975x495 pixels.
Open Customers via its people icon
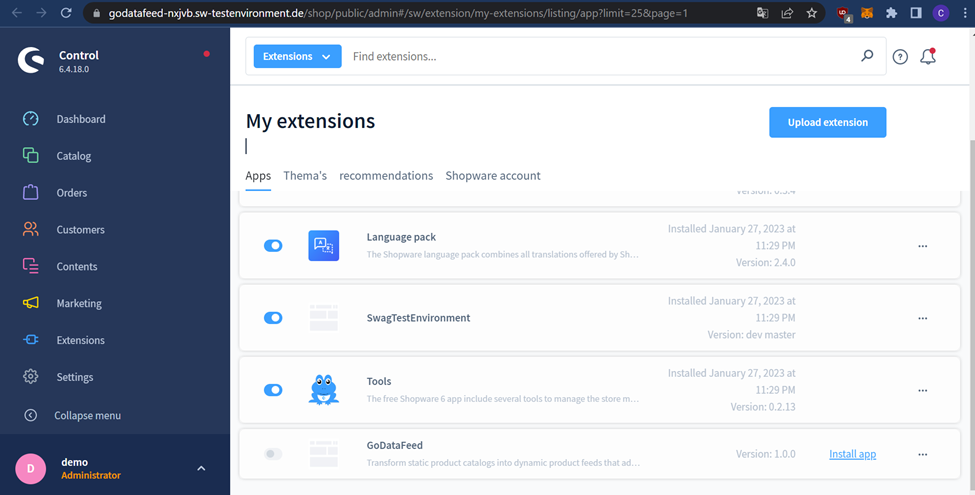click(30, 229)
